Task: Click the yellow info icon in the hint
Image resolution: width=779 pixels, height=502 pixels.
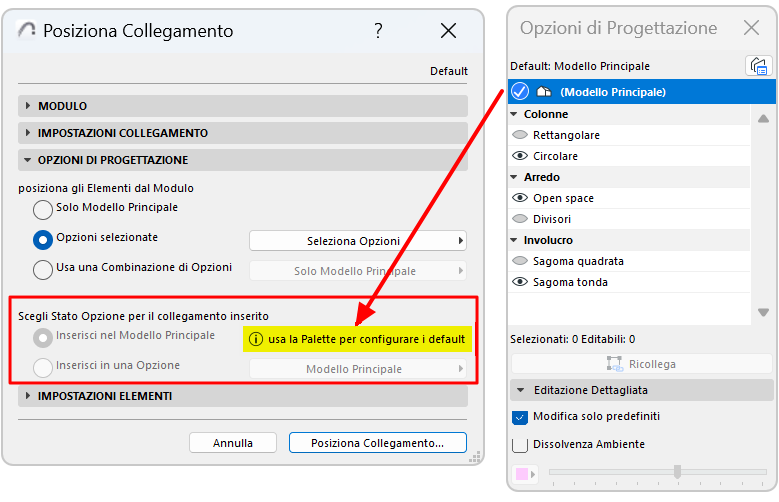Action: click(x=256, y=339)
